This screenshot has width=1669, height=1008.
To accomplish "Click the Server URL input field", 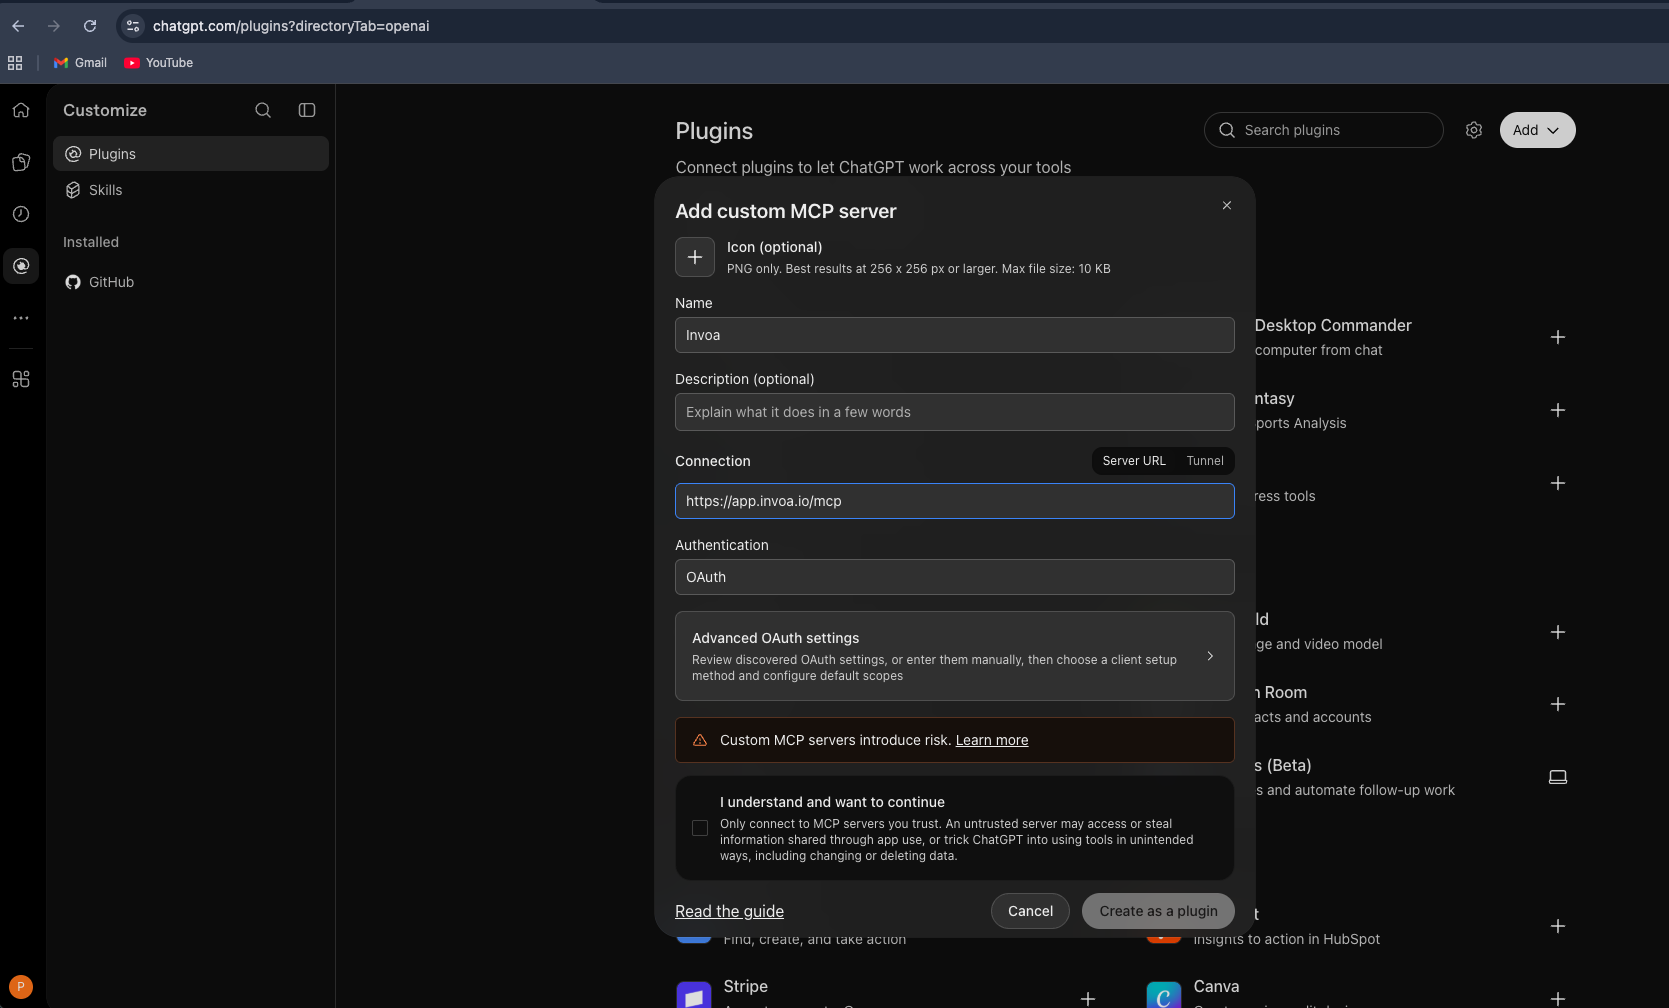I will (x=955, y=501).
